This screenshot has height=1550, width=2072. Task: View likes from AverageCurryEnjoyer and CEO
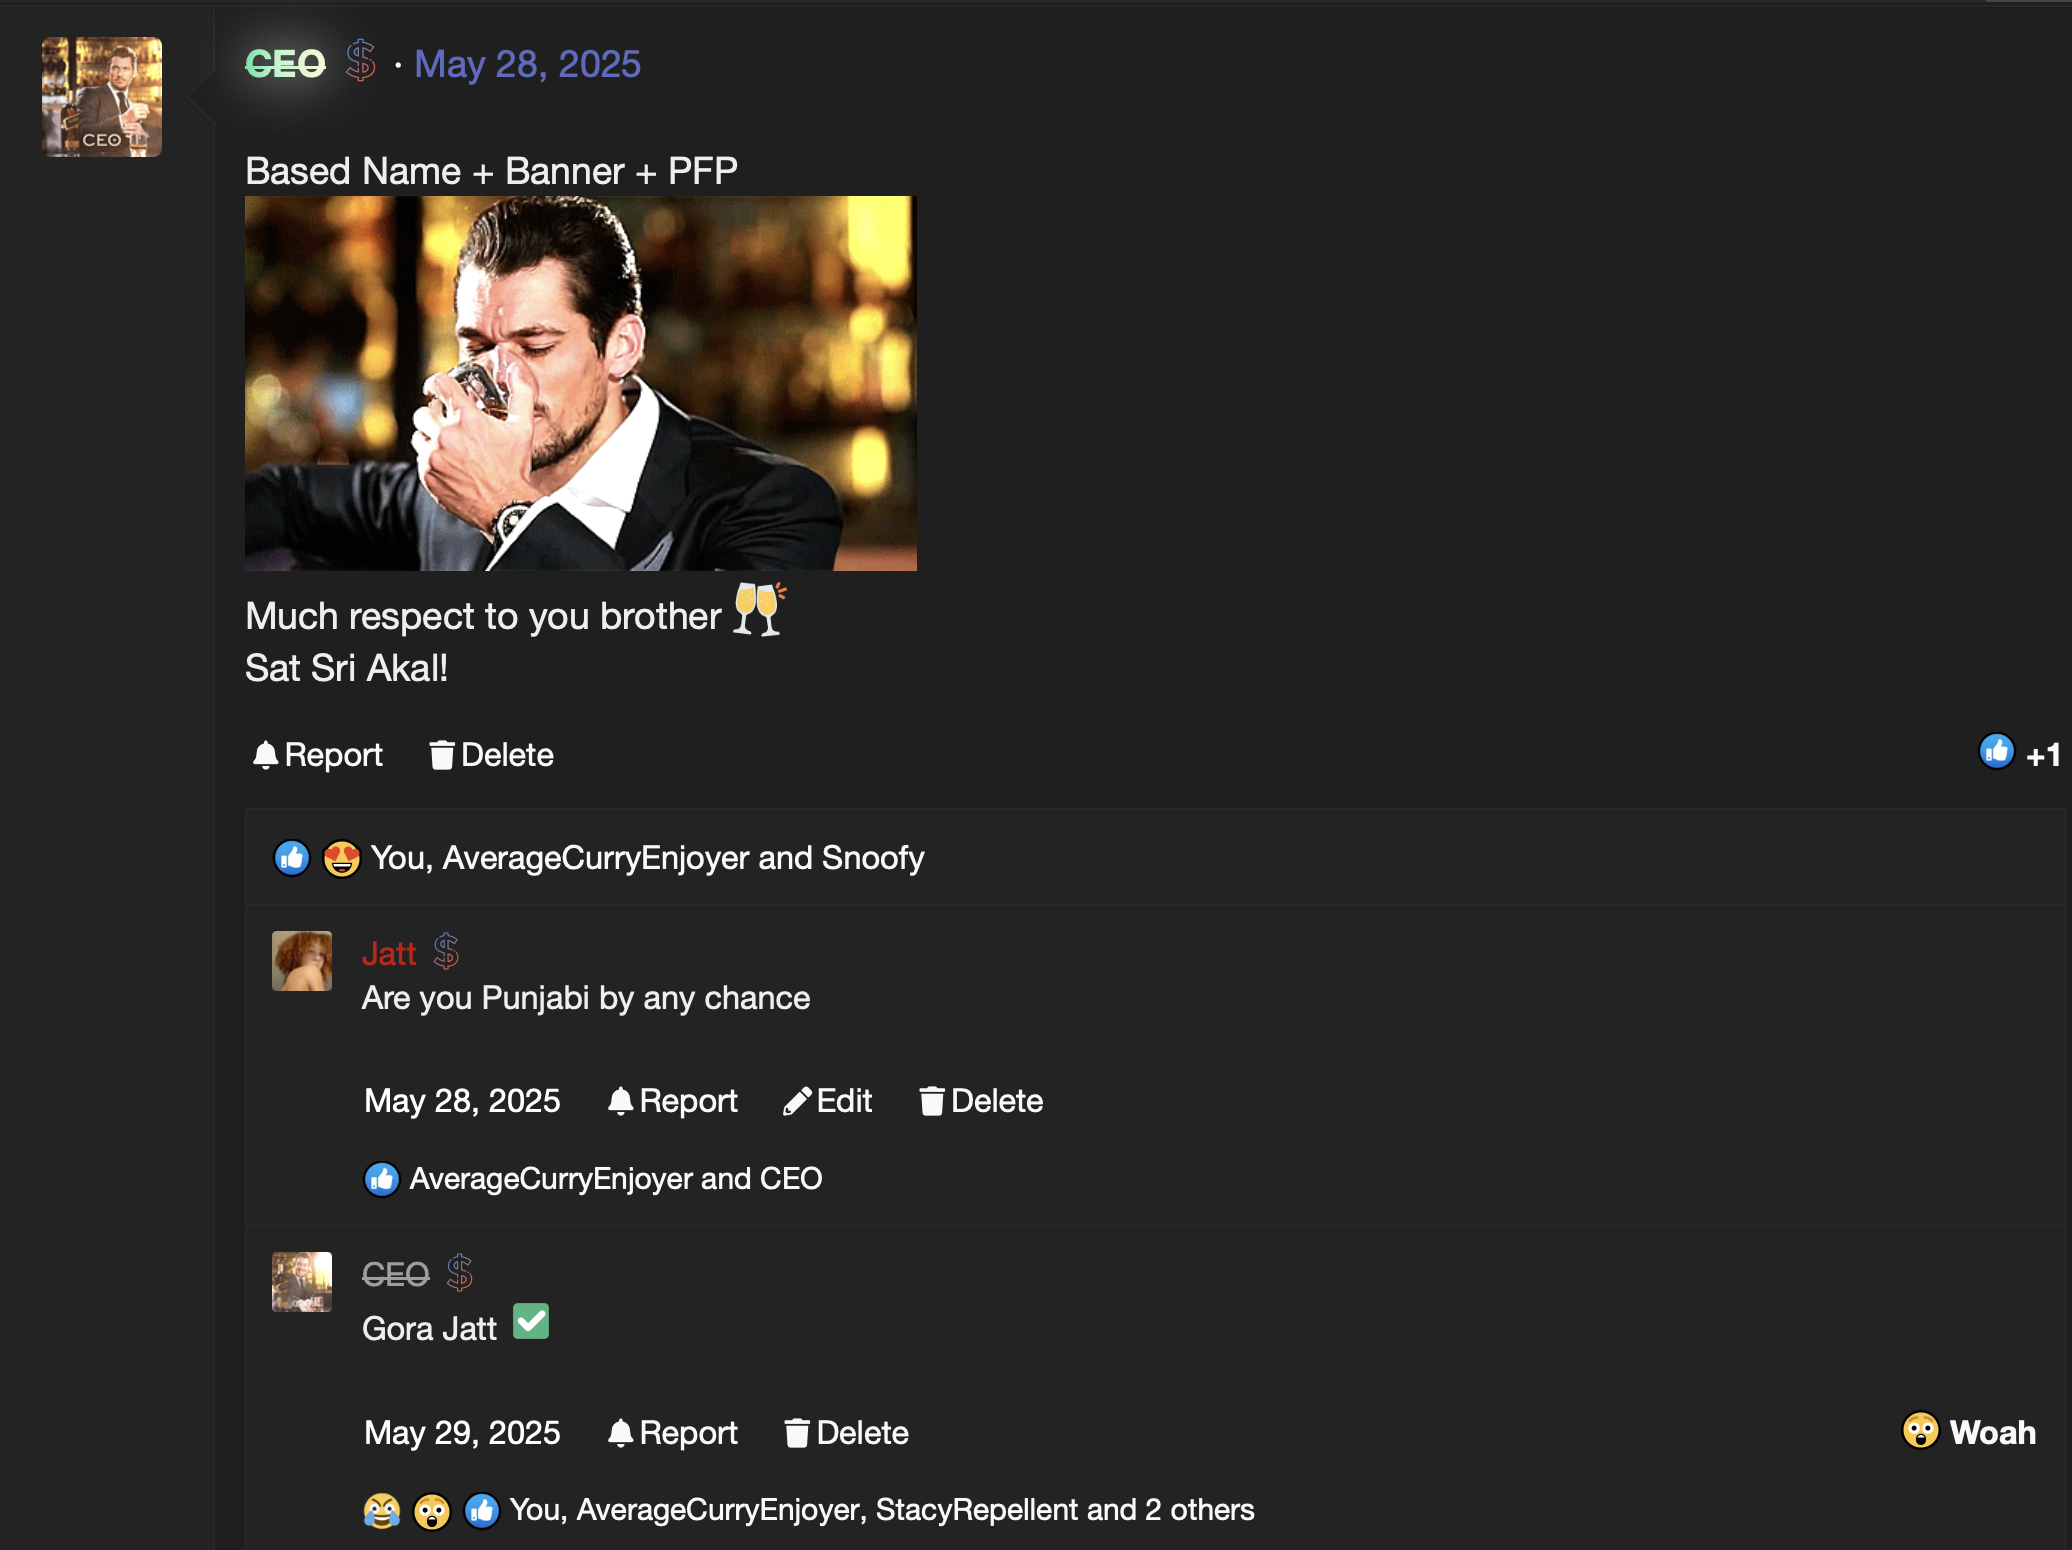pyautogui.click(x=615, y=1179)
